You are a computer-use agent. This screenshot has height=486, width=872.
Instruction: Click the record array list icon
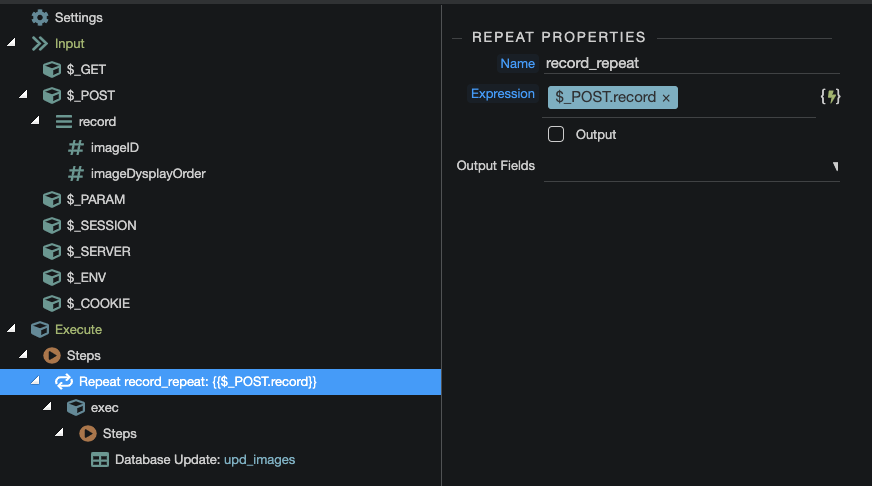[64, 122]
